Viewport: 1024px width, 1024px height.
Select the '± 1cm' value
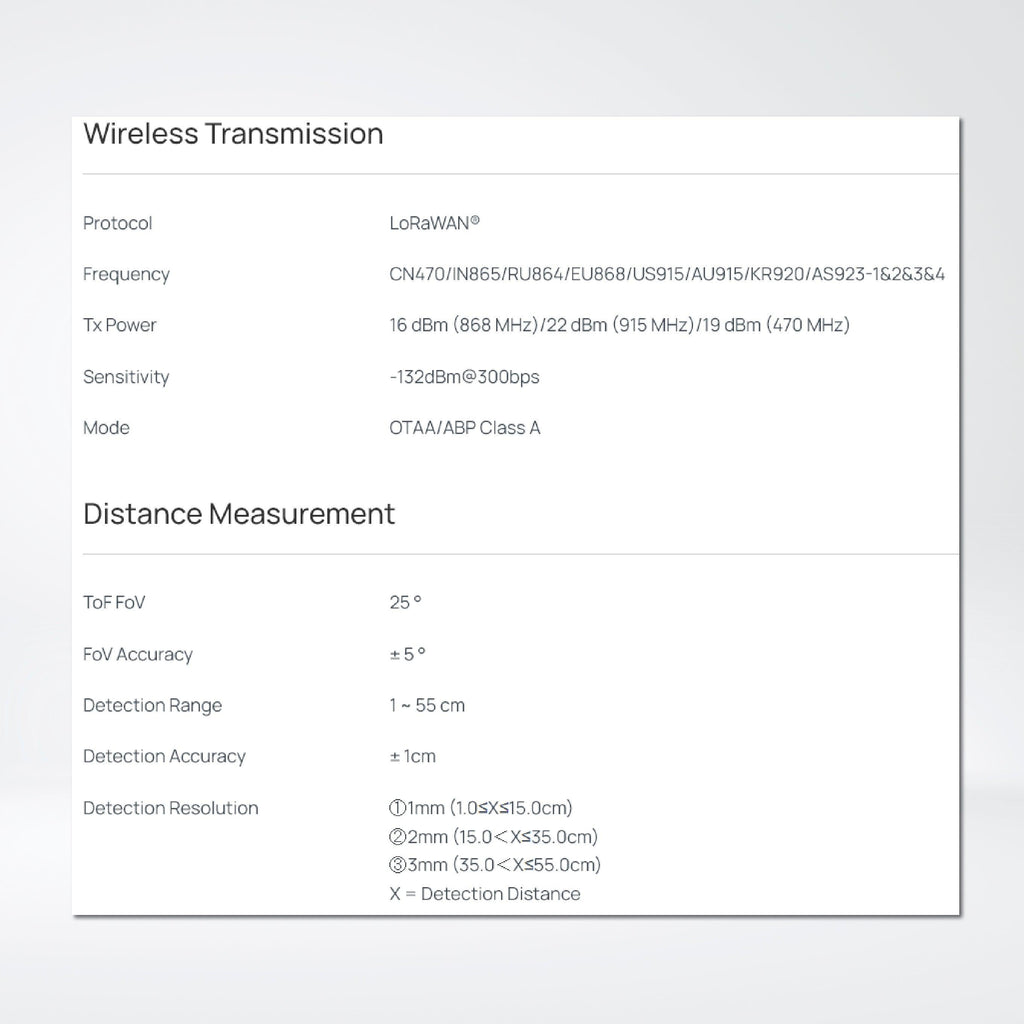413,757
